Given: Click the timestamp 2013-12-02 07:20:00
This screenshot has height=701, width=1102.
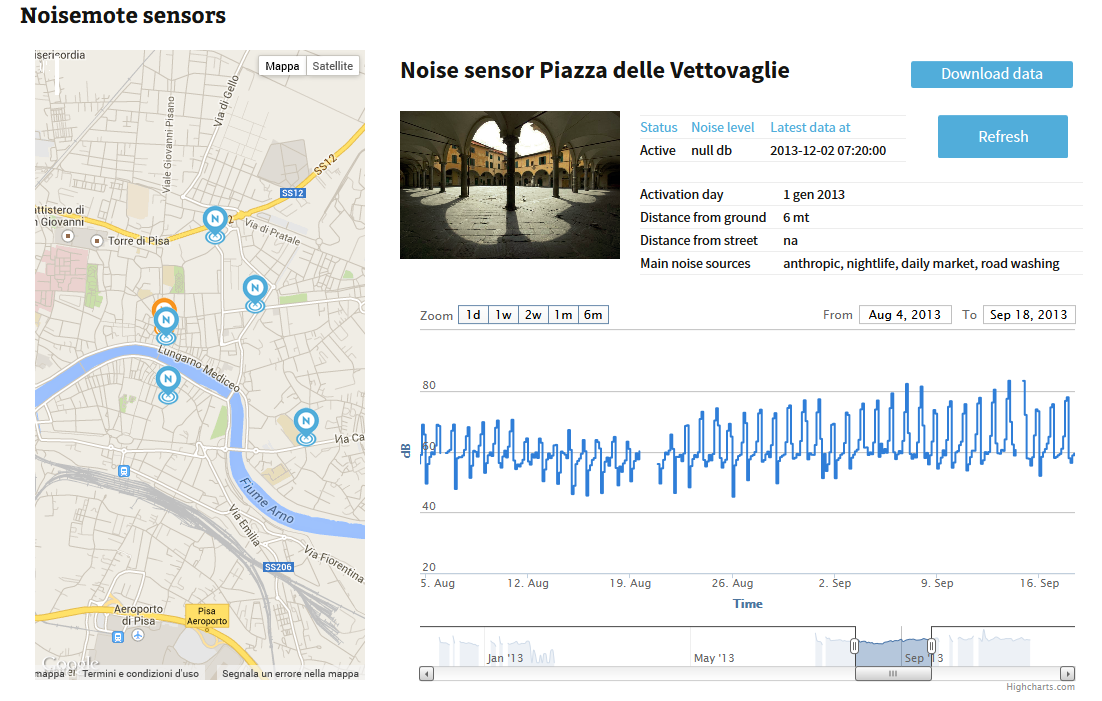Looking at the screenshot, I should pyautogui.click(x=828, y=150).
